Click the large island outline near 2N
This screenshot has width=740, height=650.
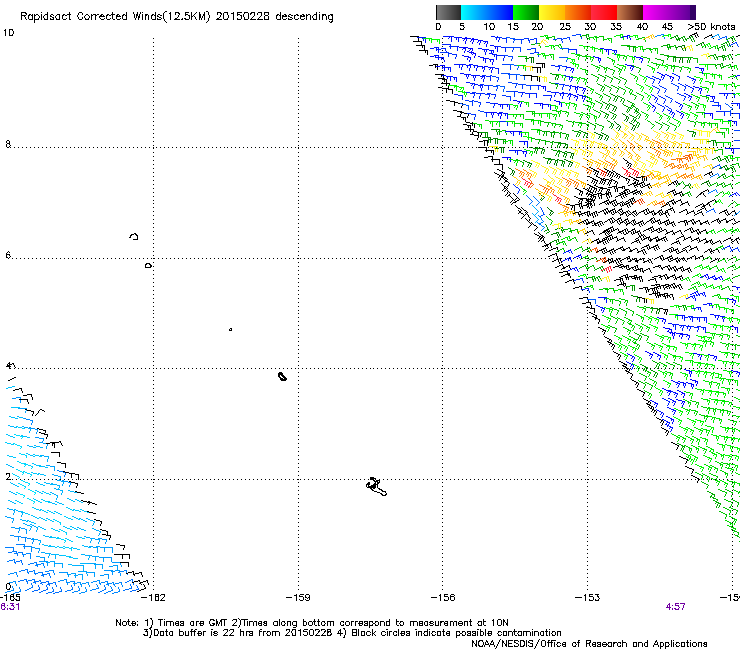pos(377,487)
